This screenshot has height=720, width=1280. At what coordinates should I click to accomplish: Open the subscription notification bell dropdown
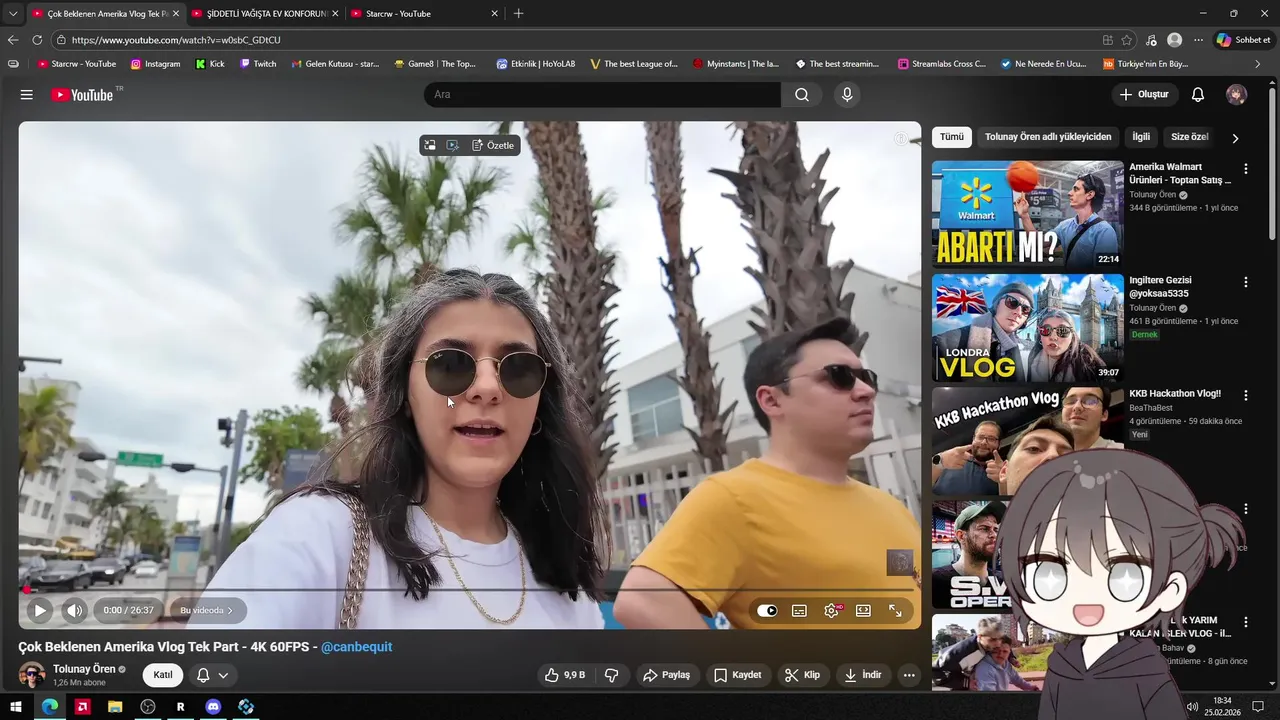pyautogui.click(x=212, y=675)
